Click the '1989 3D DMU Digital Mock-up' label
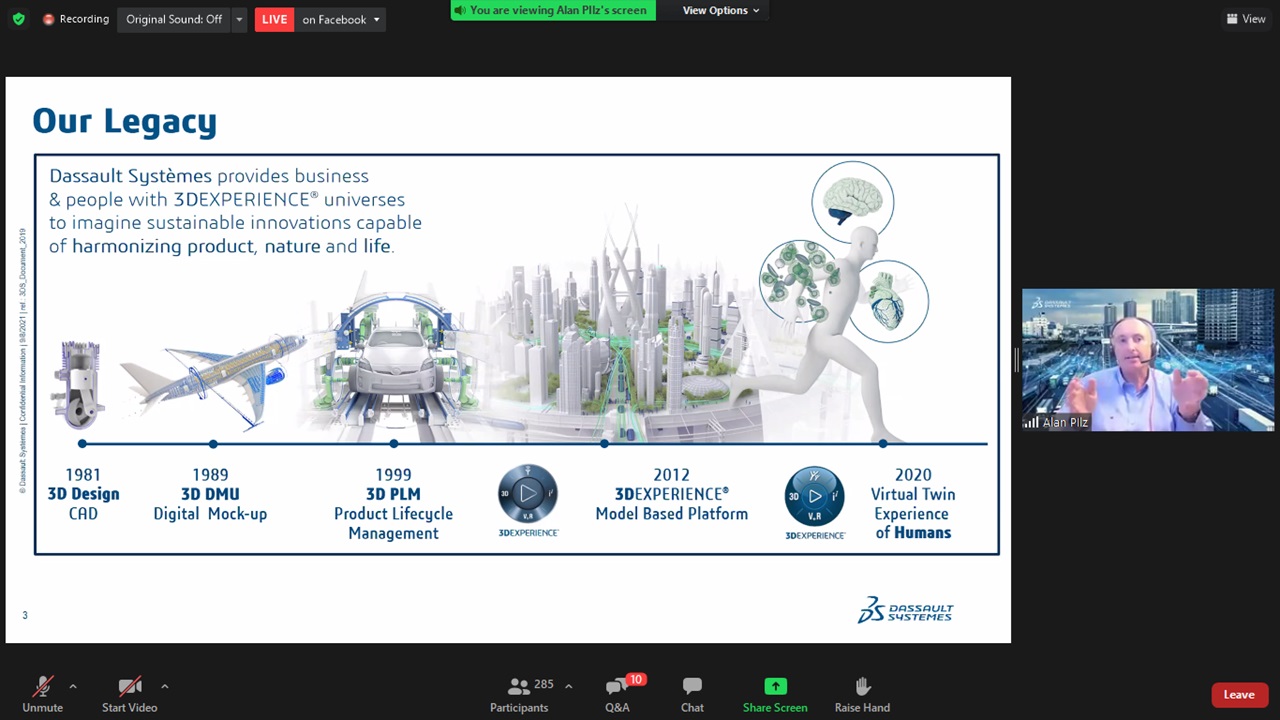Viewport: 1280px width, 720px height. [x=210, y=494]
